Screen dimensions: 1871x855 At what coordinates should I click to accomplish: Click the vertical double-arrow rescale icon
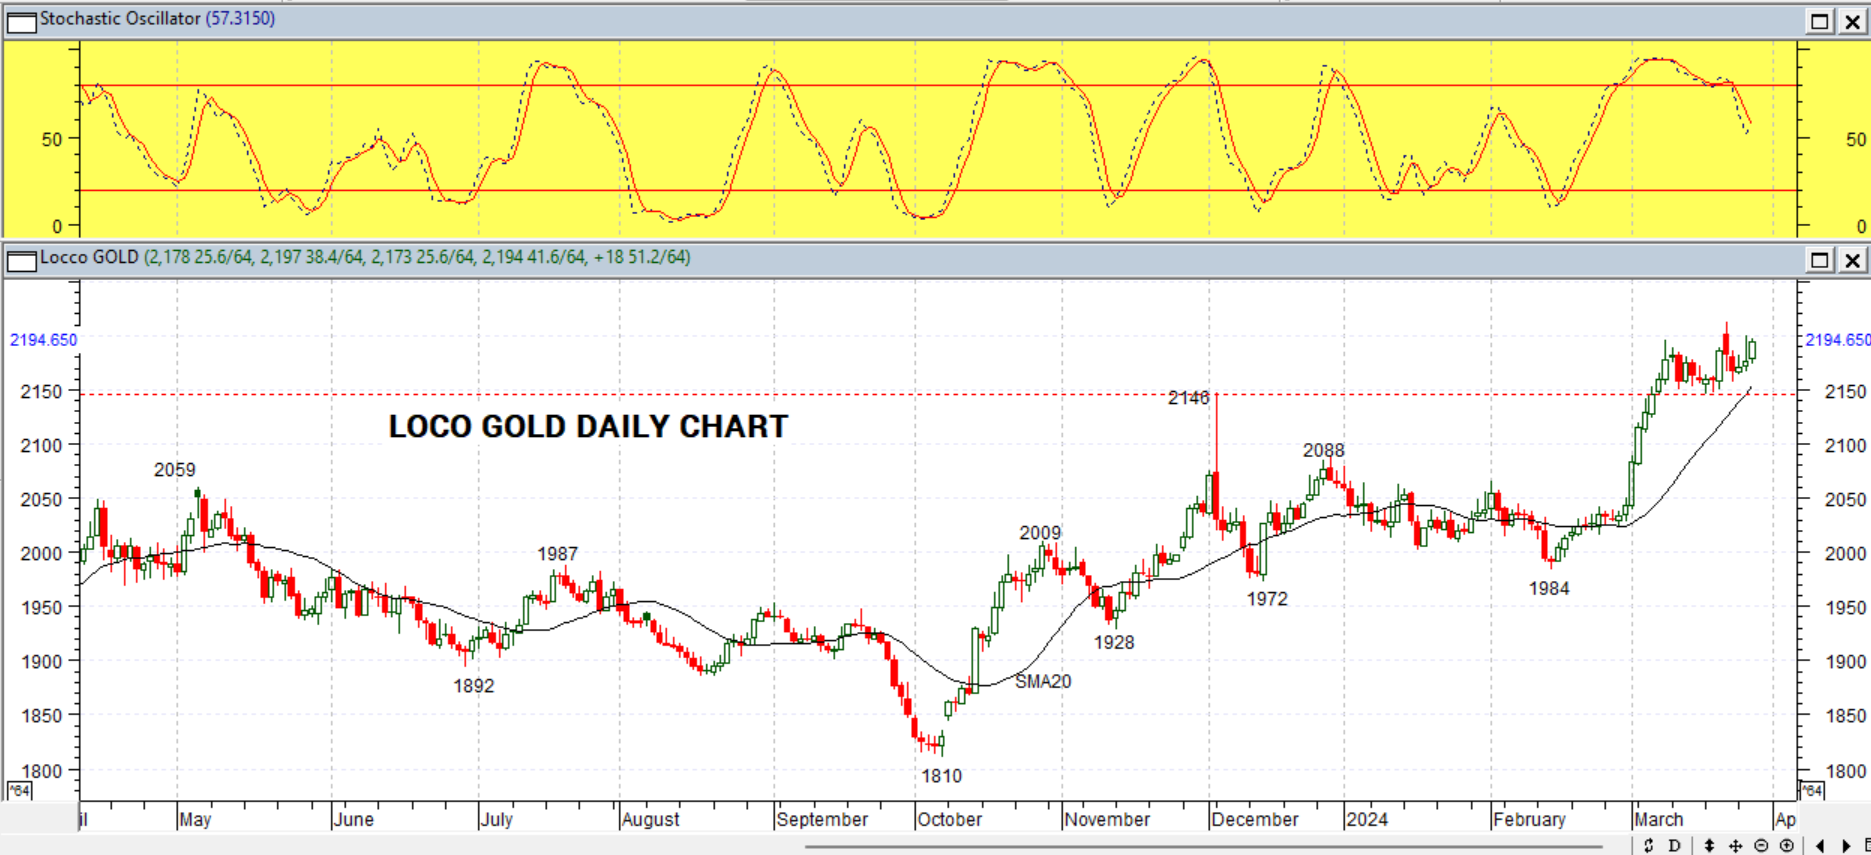1709,845
